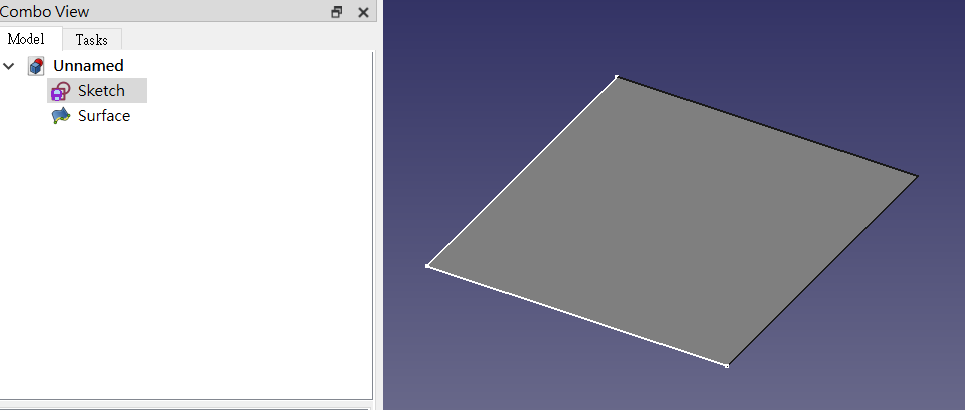Click the gray surface face in viewport
The image size is (965, 410).
click(x=672, y=222)
